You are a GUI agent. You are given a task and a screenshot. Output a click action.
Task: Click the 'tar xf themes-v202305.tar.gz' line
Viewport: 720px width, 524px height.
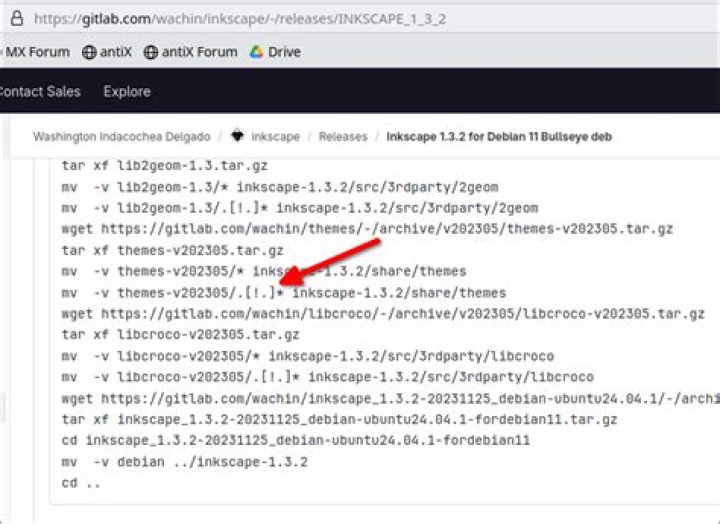(173, 250)
